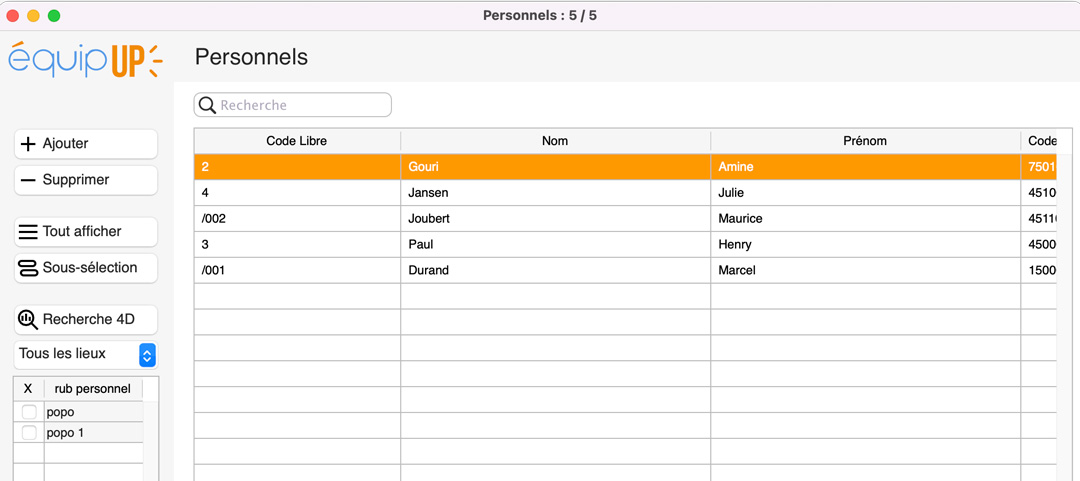This screenshot has height=481, width=1080.
Task: Click the Recherche 4D magnifier icon
Action: pyautogui.click(x=28, y=320)
